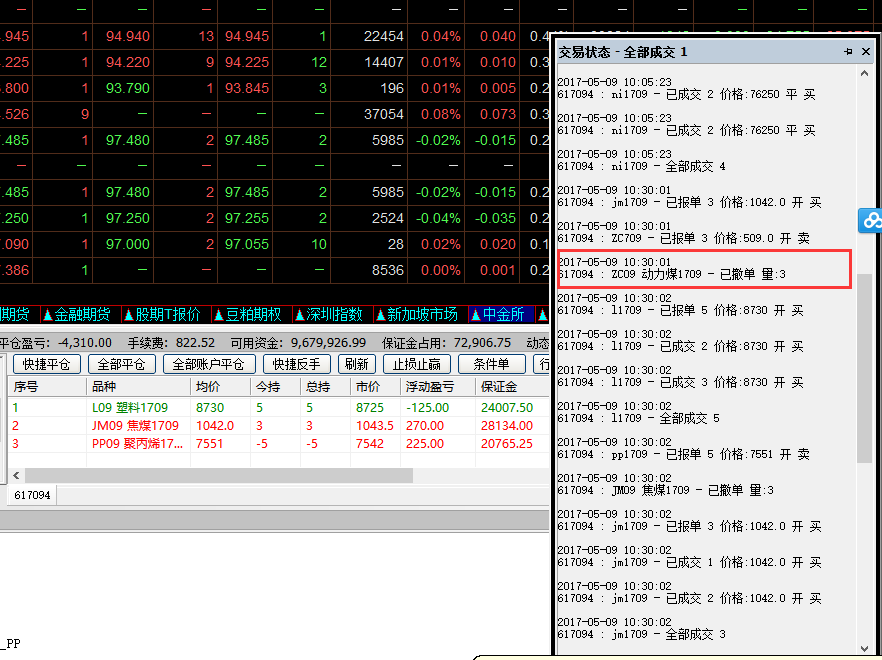Image resolution: width=882 pixels, height=660 pixels.
Task: Click log entry jm1709 全部成交 3
Action: [x=641, y=628]
